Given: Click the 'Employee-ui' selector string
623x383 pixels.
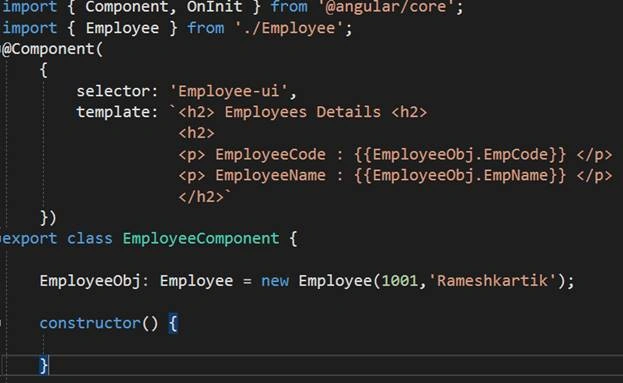Looking at the screenshot, I should (x=229, y=91).
